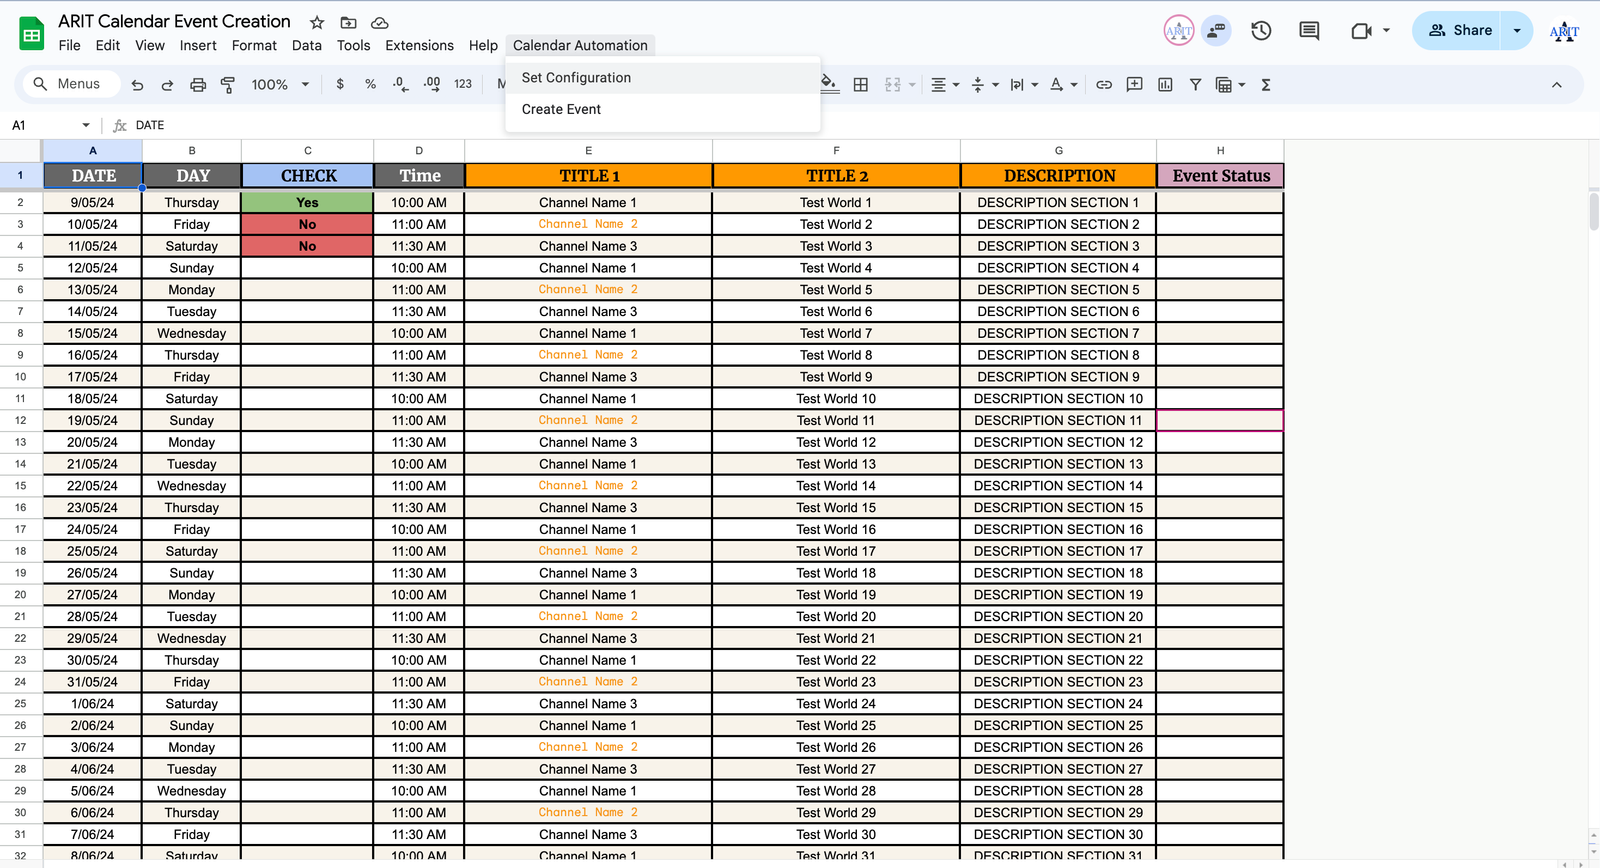Image resolution: width=1600 pixels, height=868 pixels.
Task: Open the zoom 100% dropdown
Action: point(280,85)
